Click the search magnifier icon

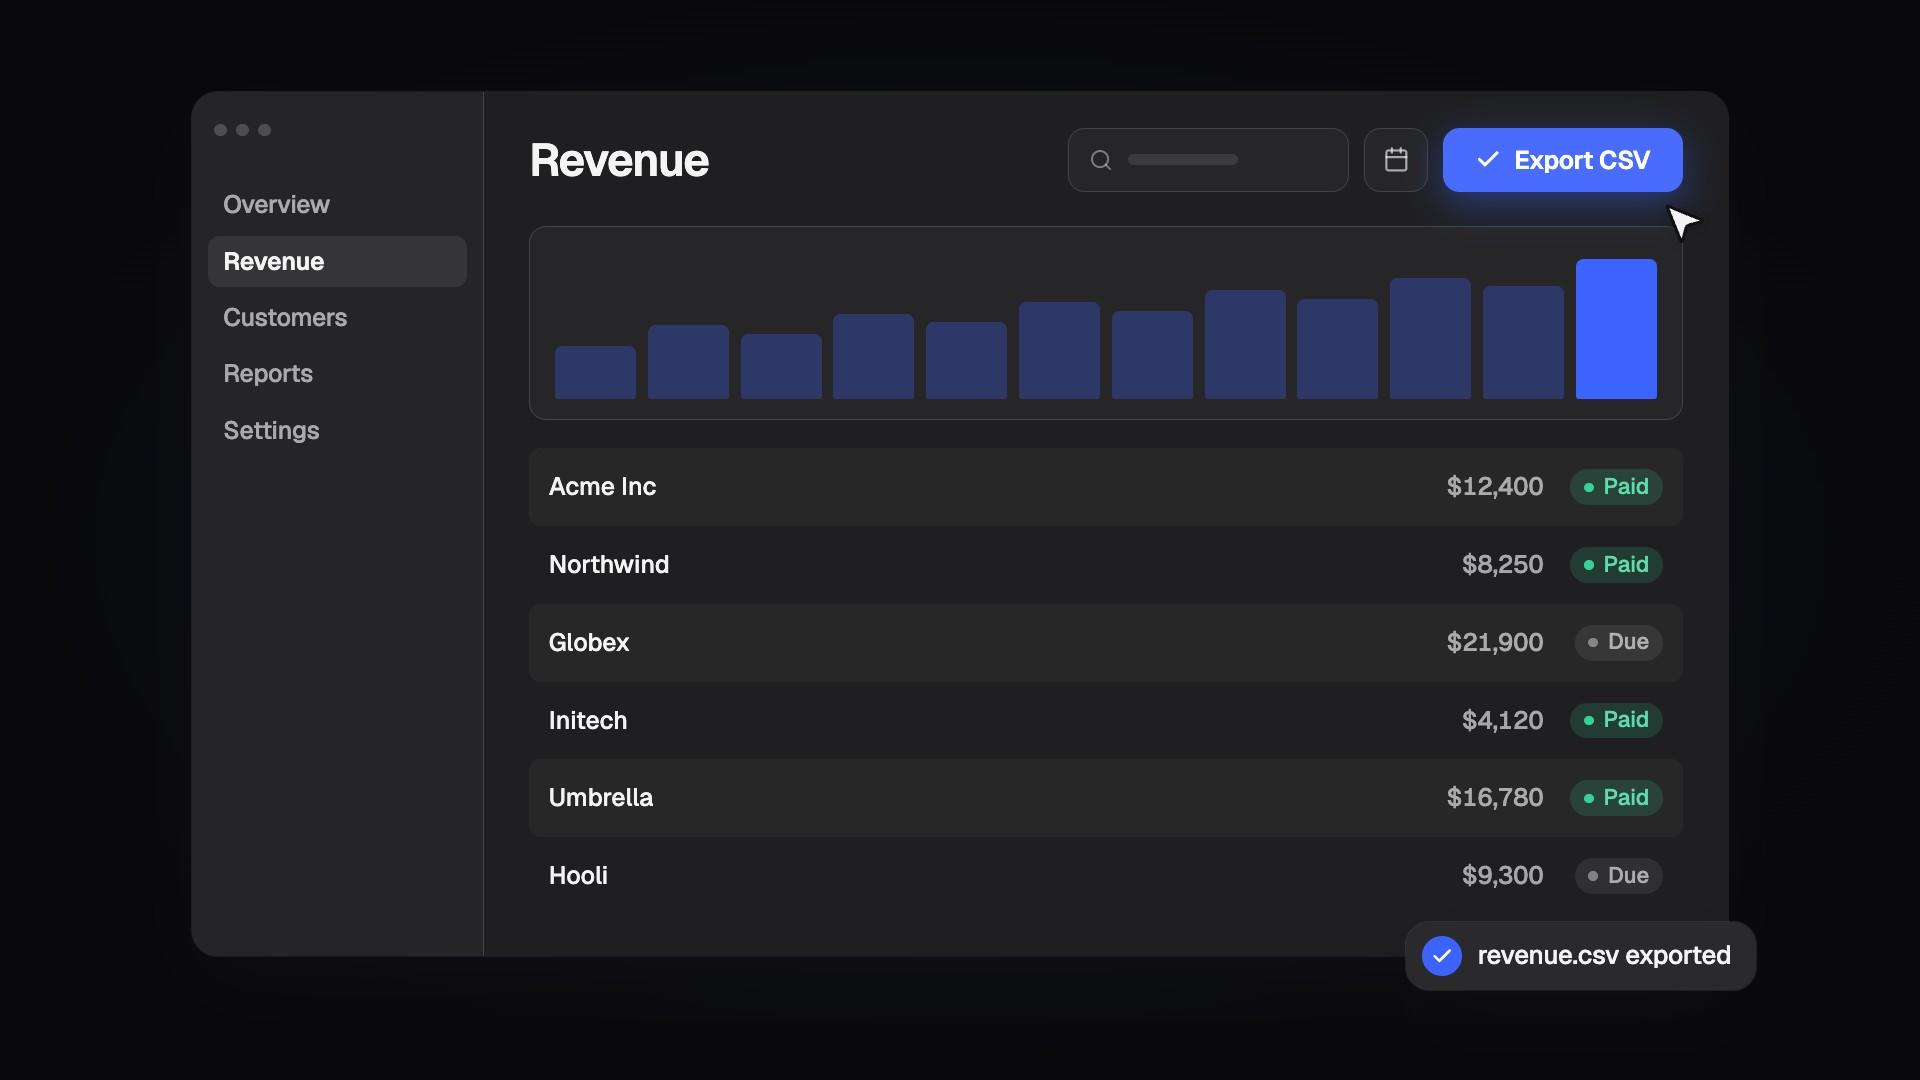tap(1101, 160)
